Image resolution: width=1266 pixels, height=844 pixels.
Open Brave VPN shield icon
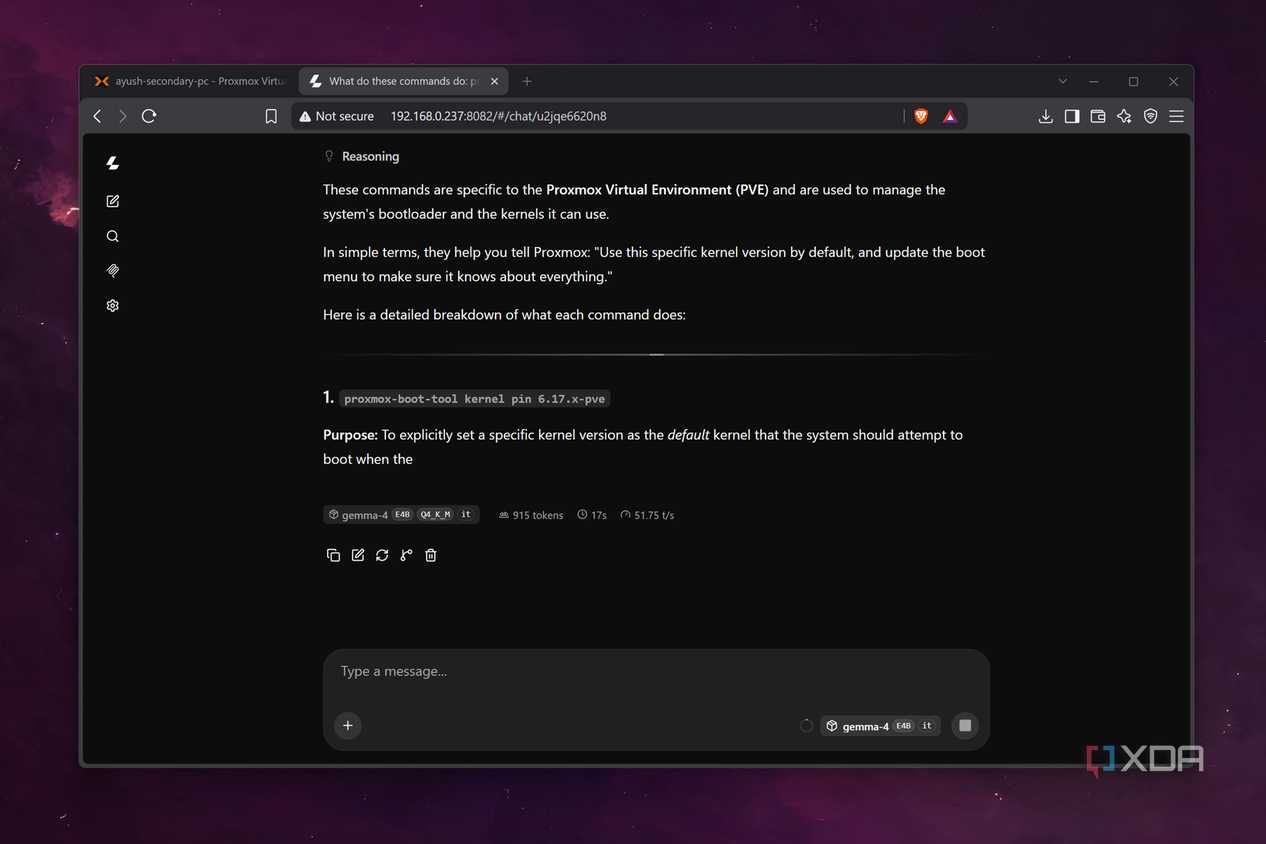pyautogui.click(x=1150, y=116)
